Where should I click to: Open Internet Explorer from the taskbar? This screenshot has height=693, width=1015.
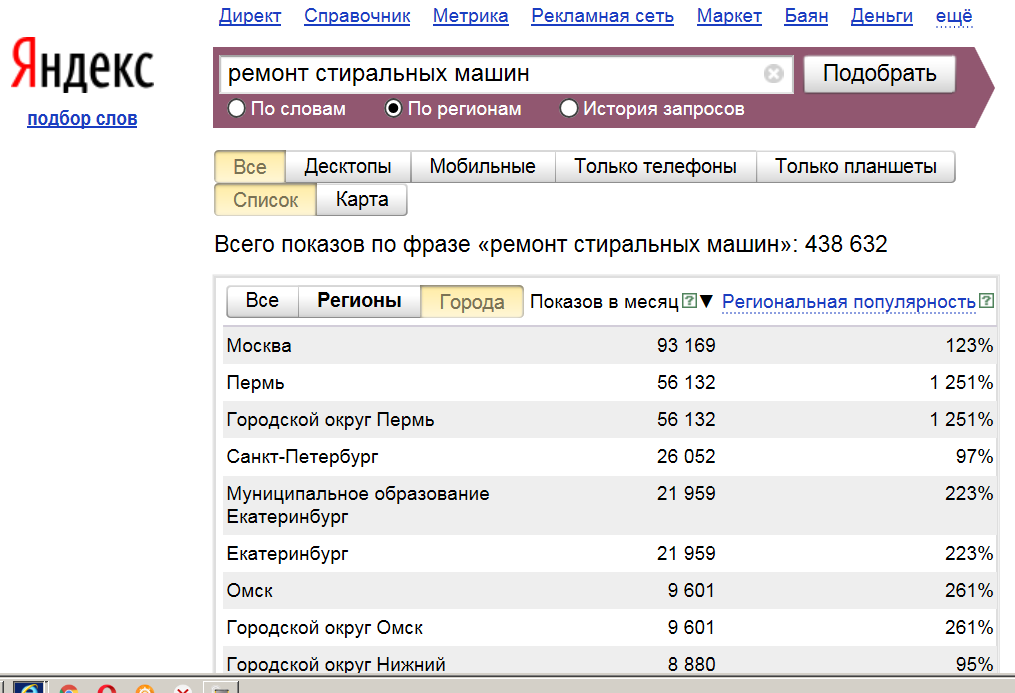(x=27, y=689)
